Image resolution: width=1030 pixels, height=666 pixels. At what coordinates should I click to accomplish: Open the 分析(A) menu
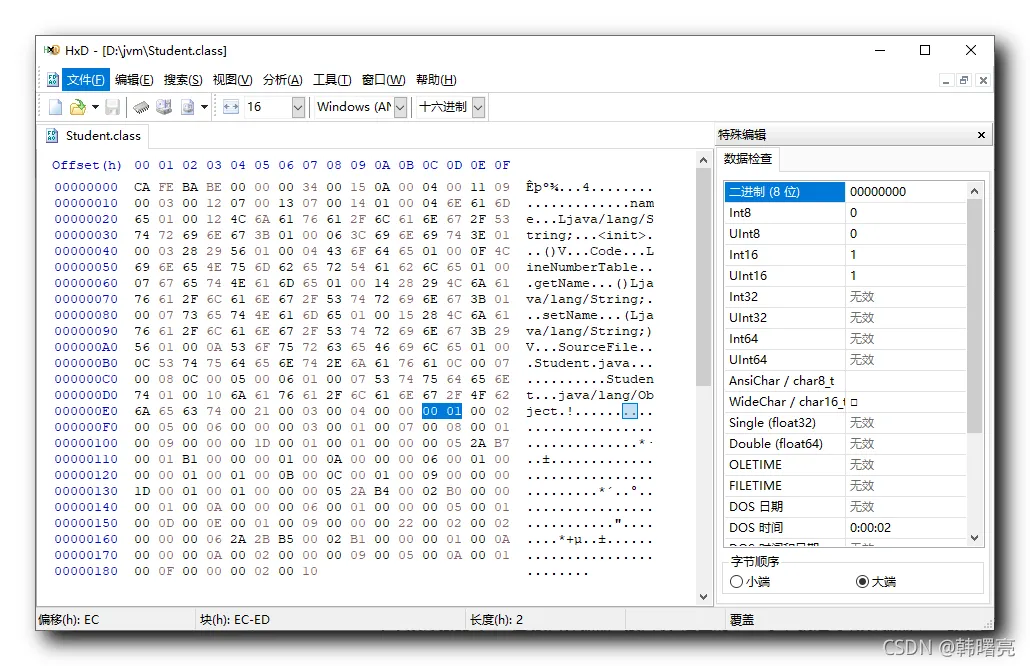[x=282, y=80]
